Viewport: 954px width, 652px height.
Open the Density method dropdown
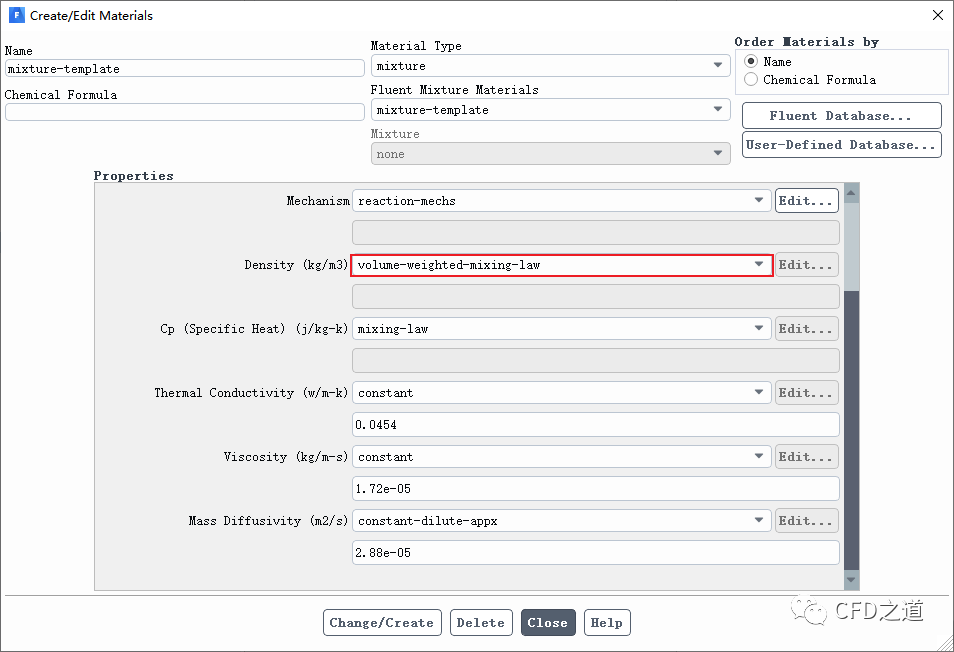[561, 265]
